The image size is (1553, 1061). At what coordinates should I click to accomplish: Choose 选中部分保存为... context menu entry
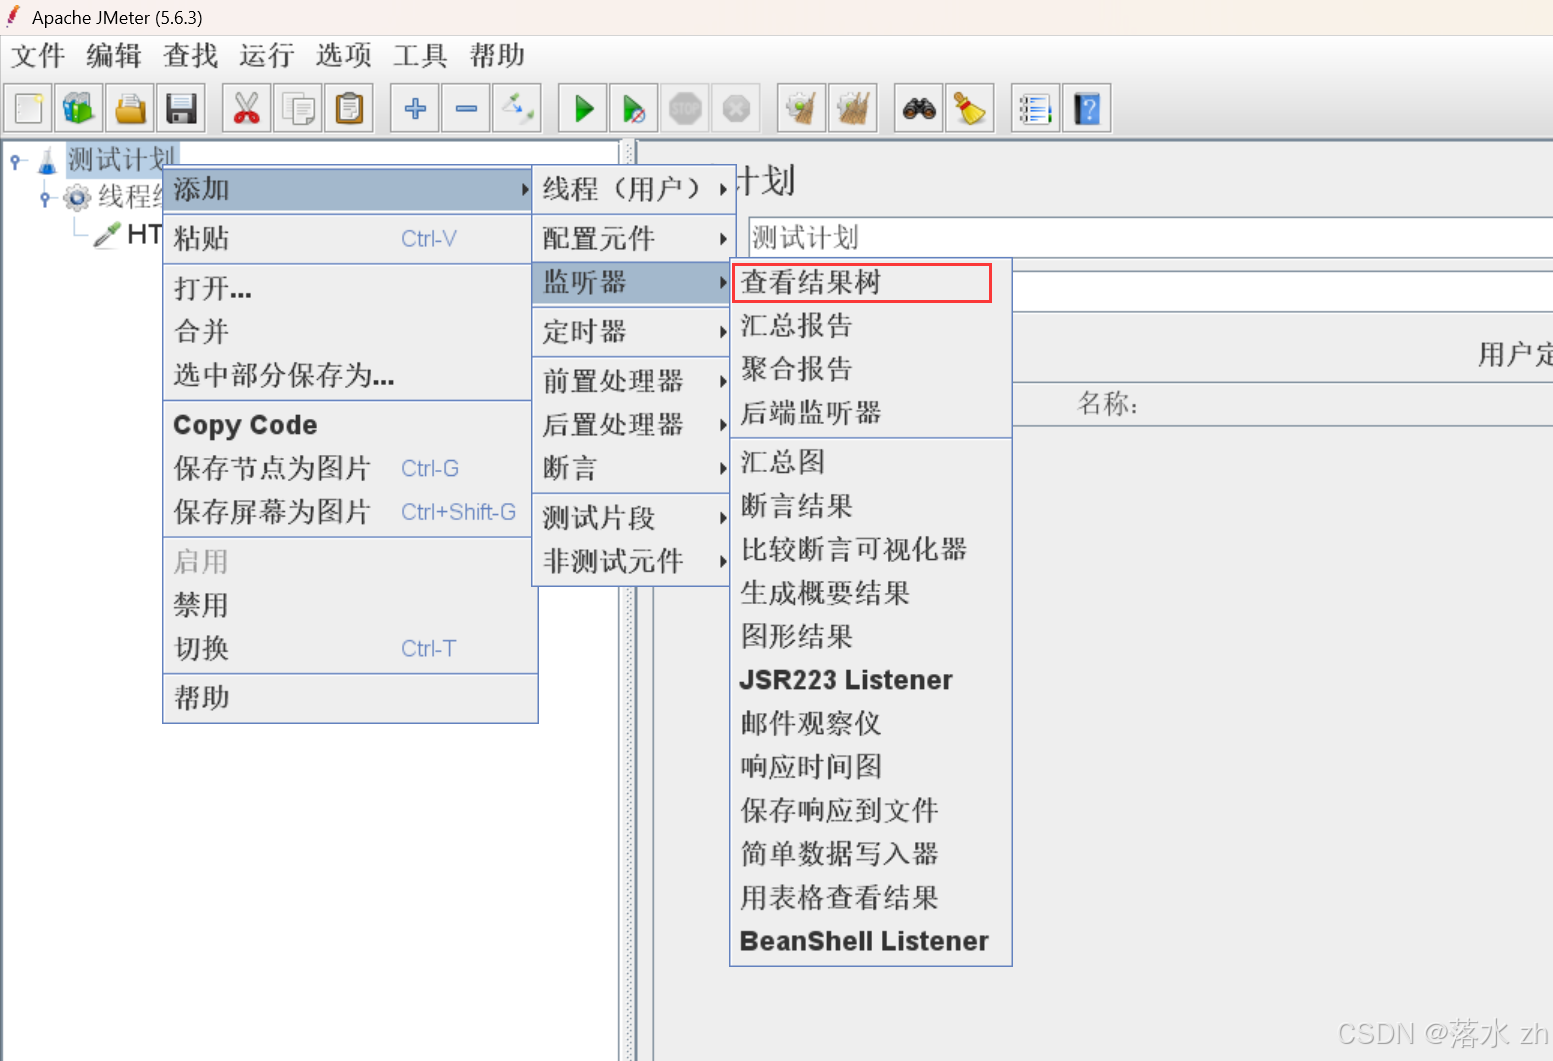[x=349, y=375]
